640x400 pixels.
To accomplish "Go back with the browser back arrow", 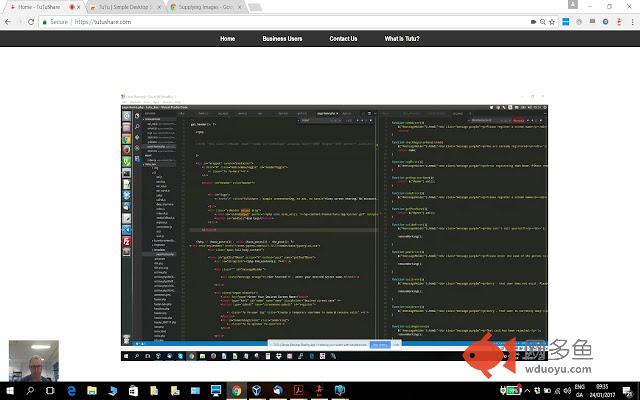I will pyautogui.click(x=8, y=22).
